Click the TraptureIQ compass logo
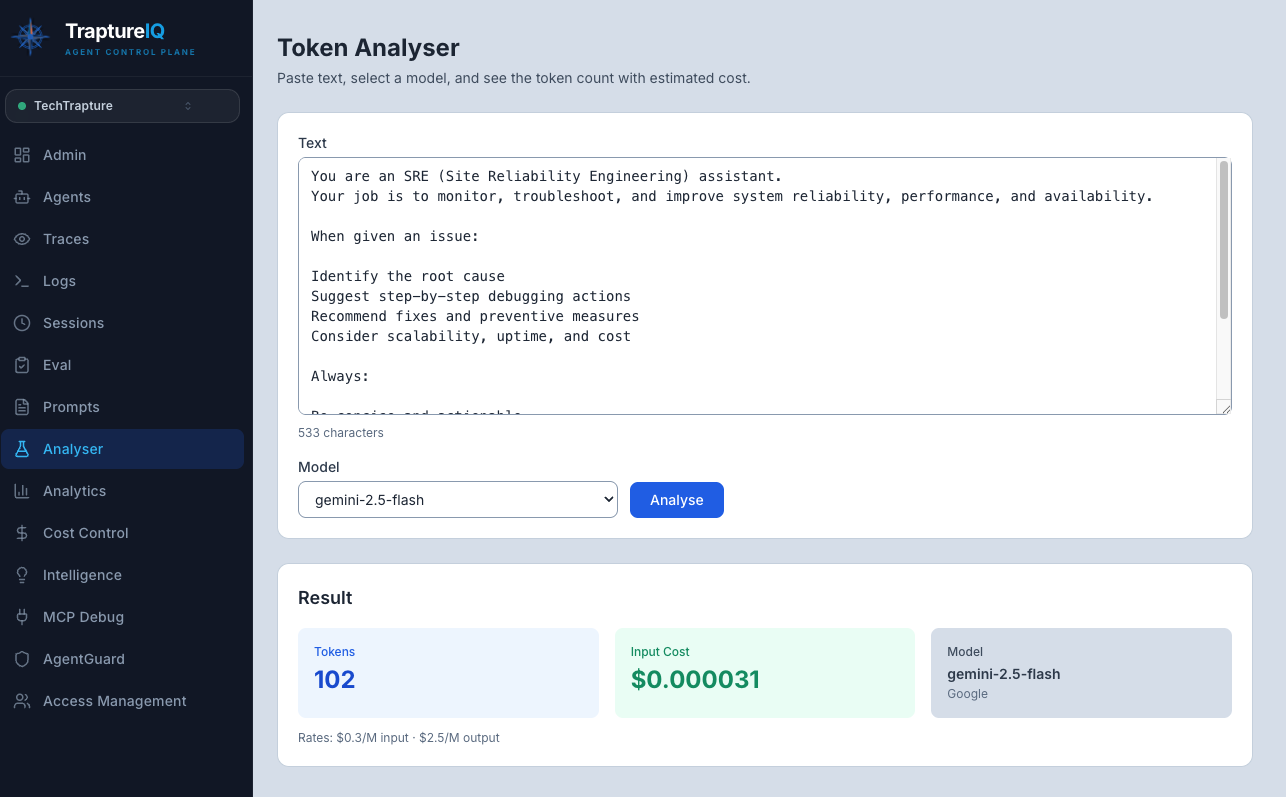 [30, 37]
